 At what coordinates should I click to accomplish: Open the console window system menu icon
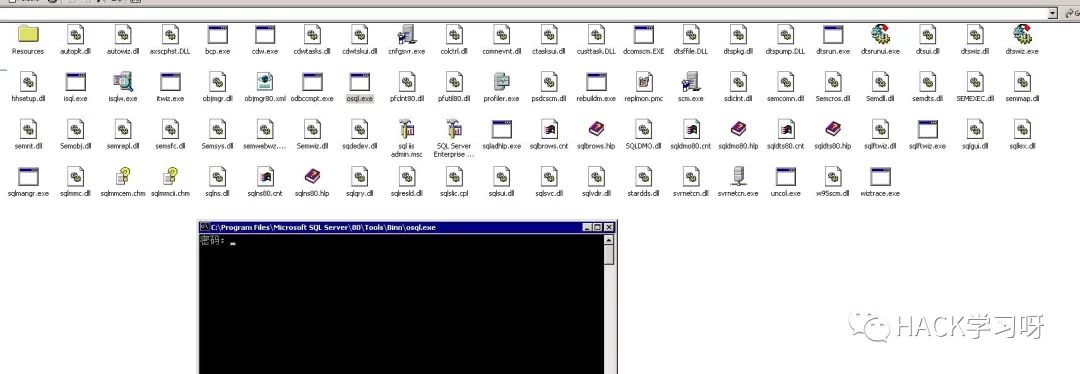pos(205,227)
